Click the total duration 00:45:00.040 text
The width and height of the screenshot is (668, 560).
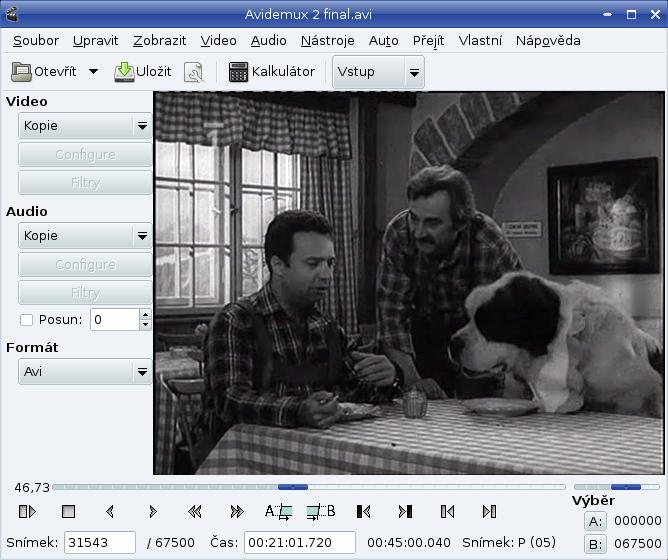pyautogui.click(x=409, y=543)
